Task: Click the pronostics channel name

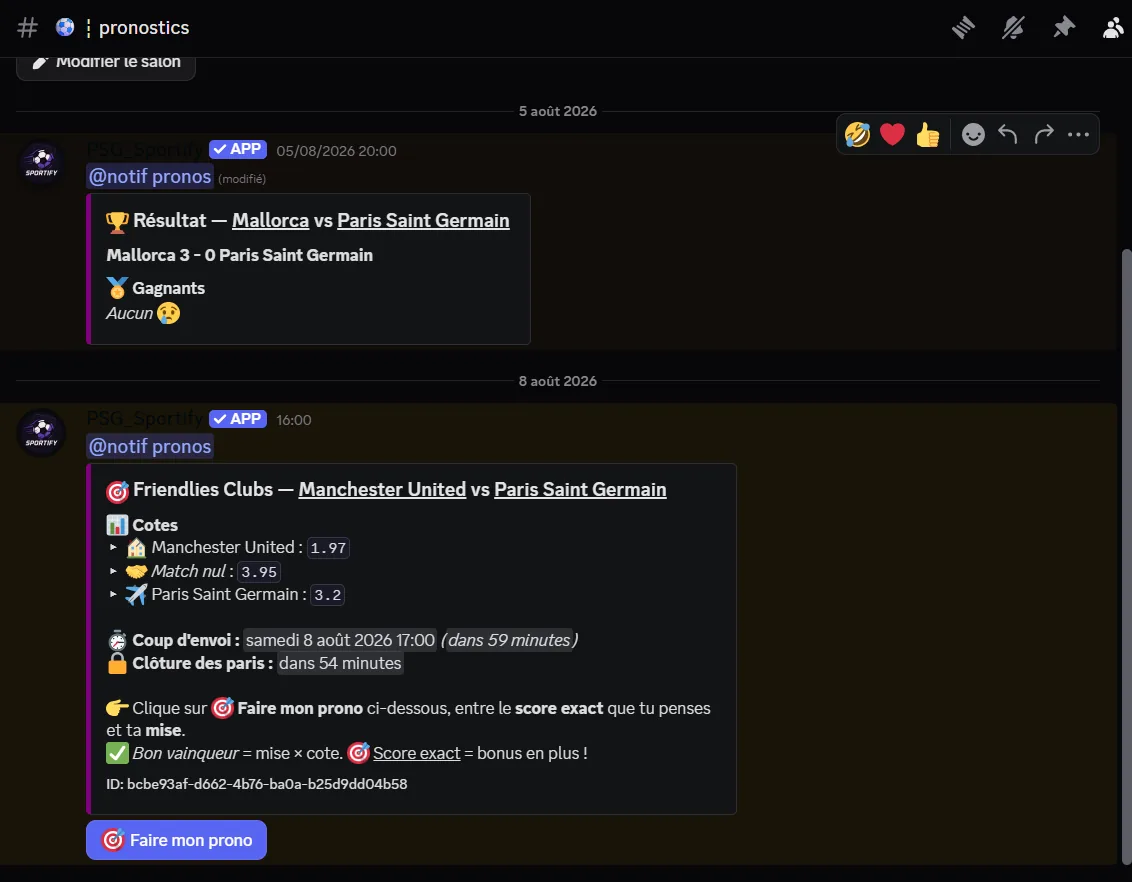Action: [144, 27]
